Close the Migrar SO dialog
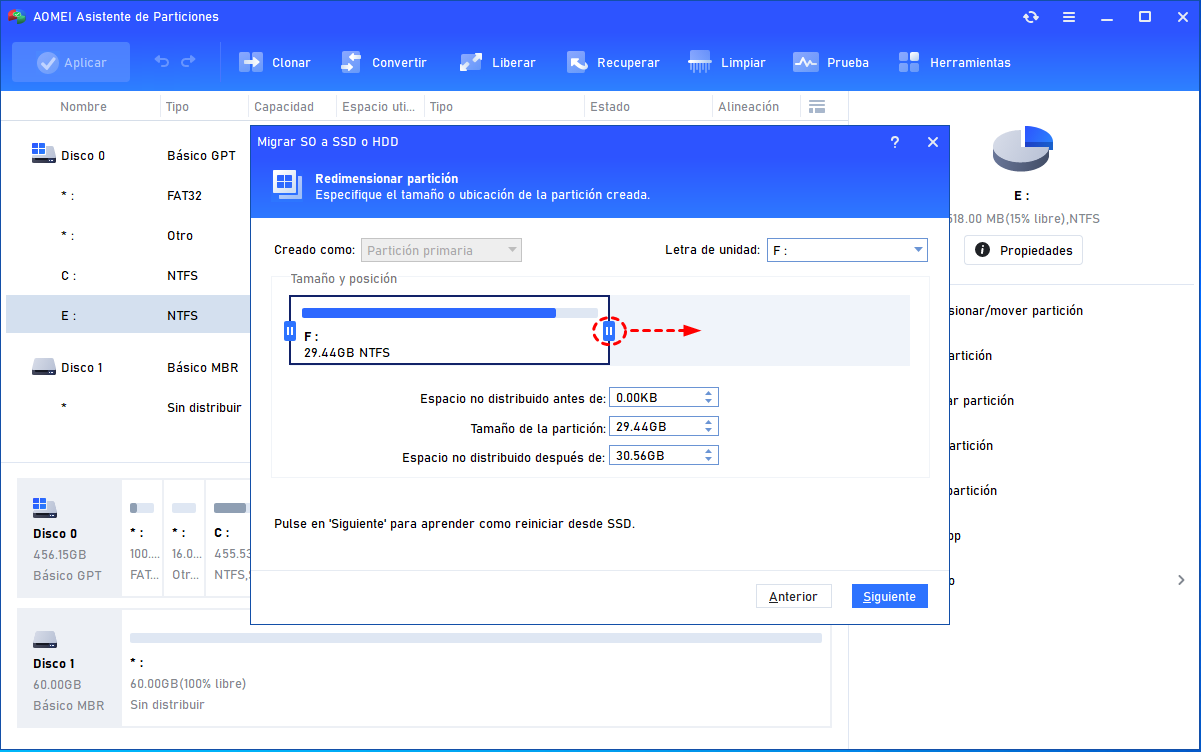1201x752 pixels. [x=933, y=142]
